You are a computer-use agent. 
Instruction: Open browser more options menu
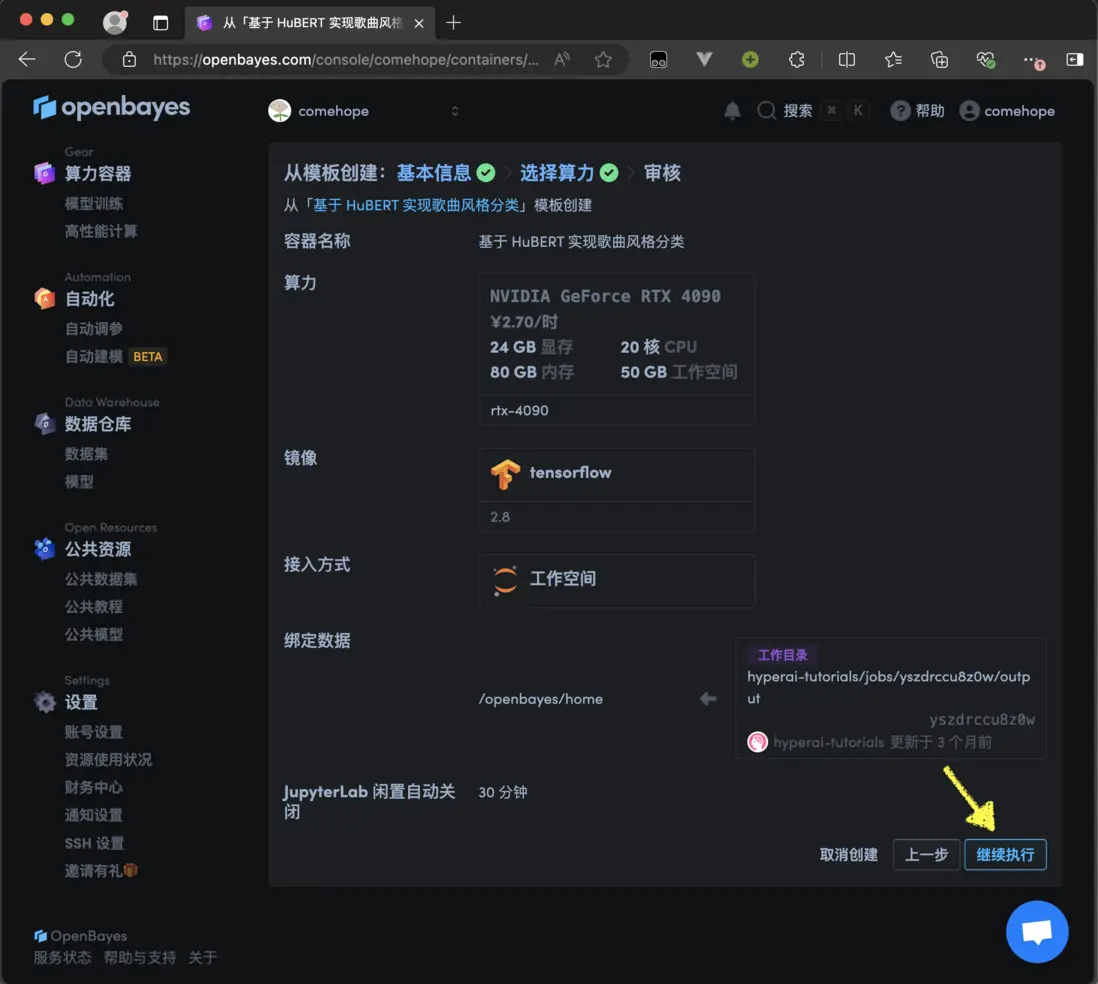tap(1033, 60)
